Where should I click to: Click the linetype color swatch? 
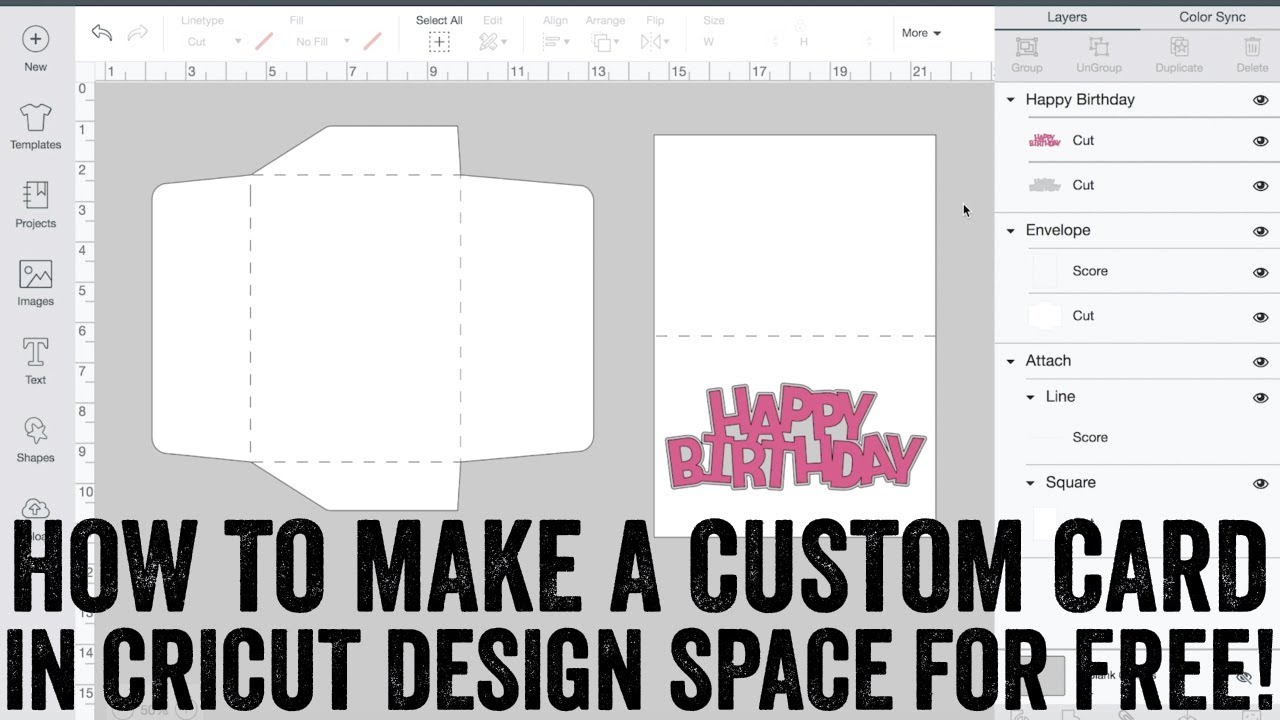264,42
